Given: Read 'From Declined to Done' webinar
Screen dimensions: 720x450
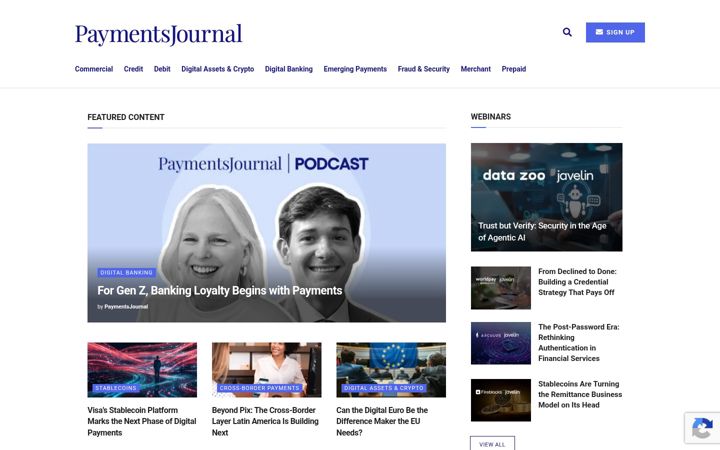Looking at the screenshot, I should click(577, 282).
